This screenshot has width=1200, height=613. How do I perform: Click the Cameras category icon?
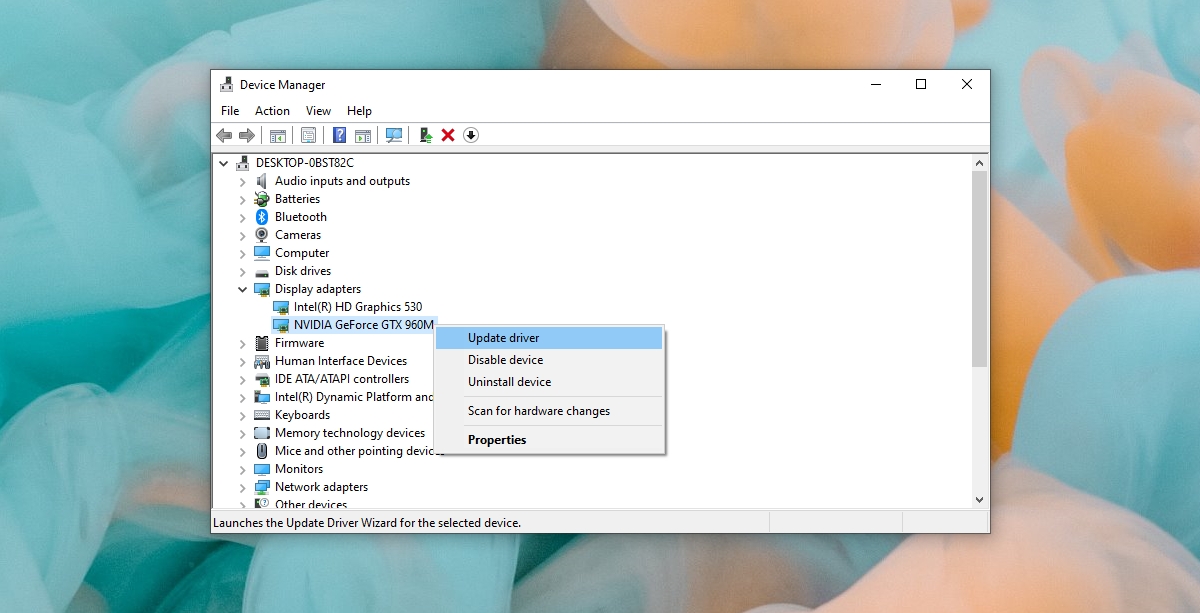pyautogui.click(x=262, y=235)
